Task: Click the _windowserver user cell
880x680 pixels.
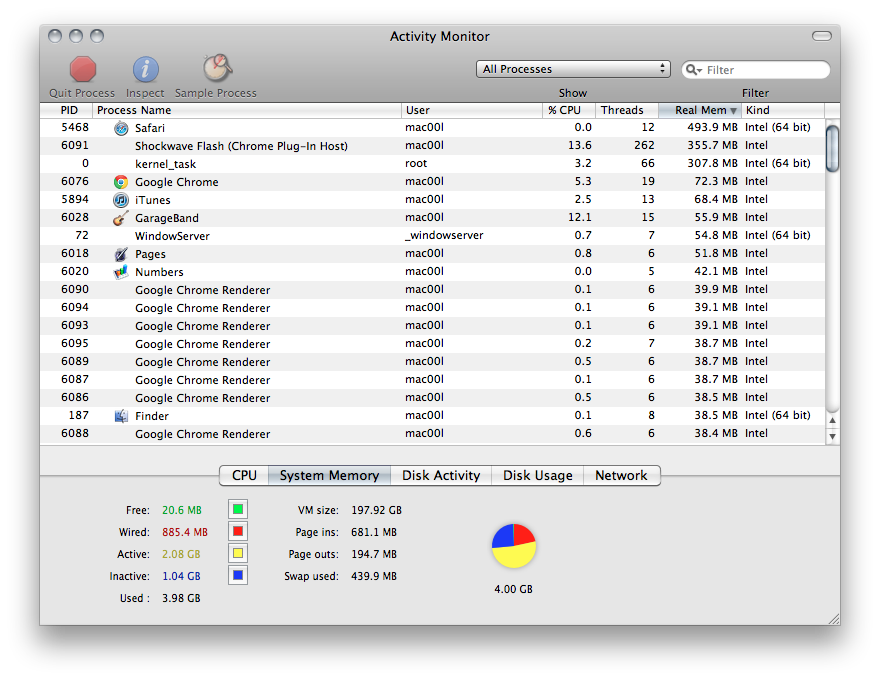Action: [444, 236]
